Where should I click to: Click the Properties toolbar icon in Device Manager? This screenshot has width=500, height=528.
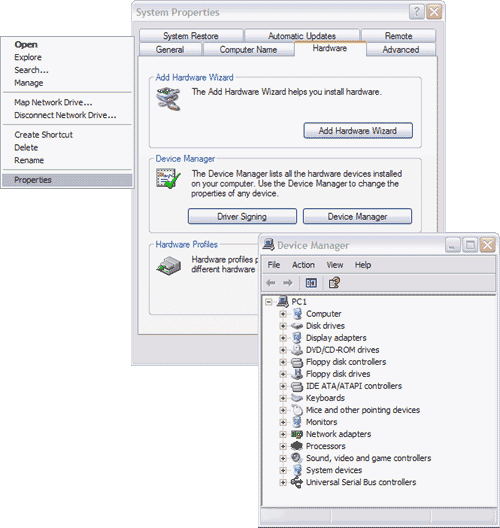pyautogui.click(x=334, y=283)
